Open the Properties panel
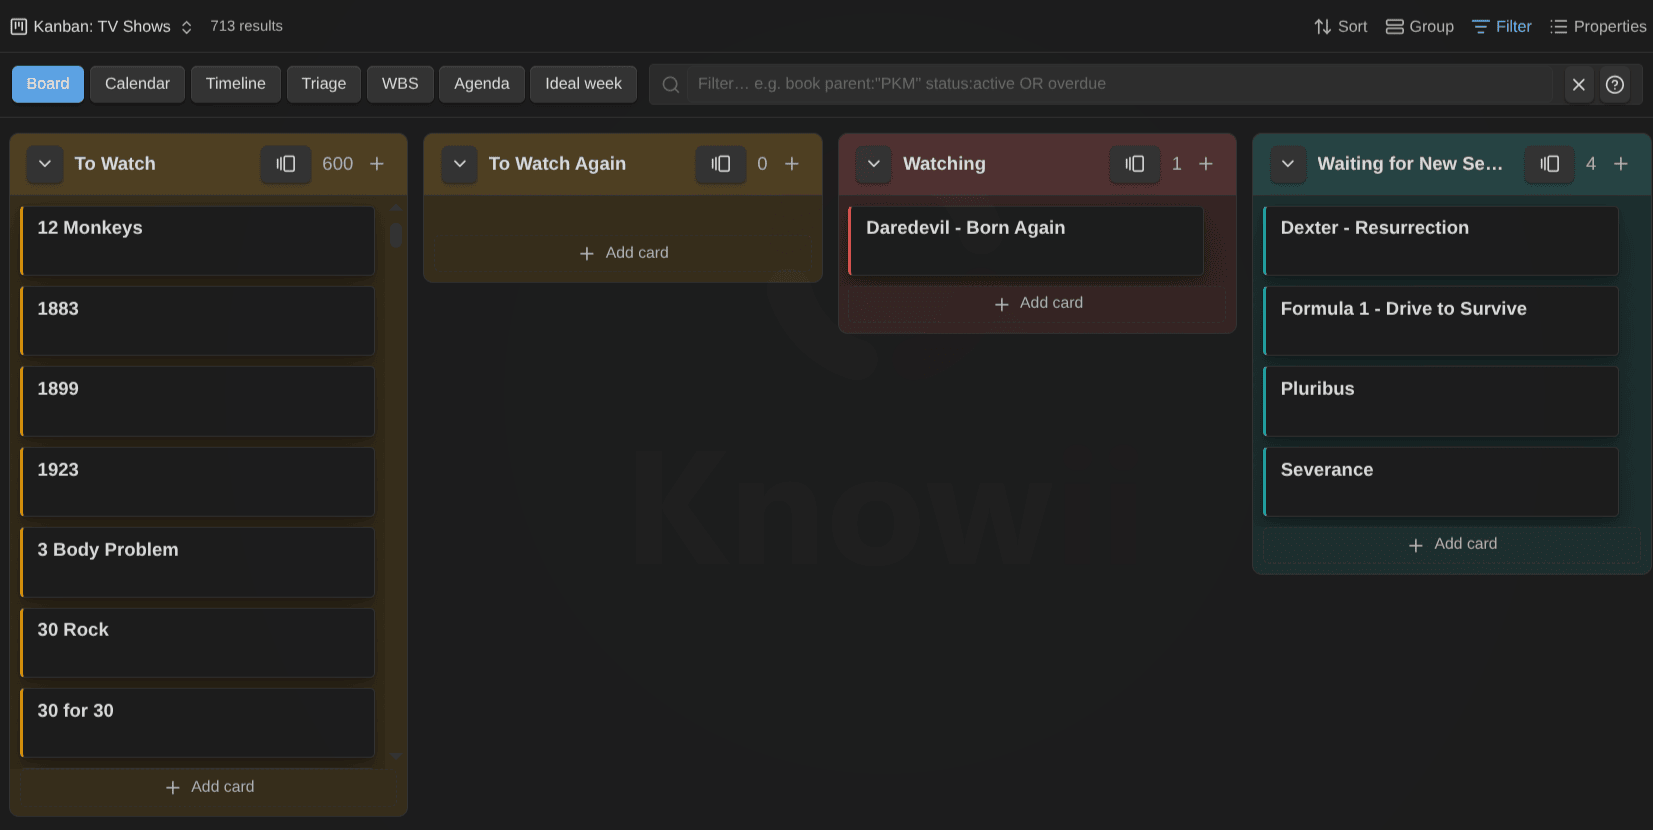1653x830 pixels. pos(1598,27)
